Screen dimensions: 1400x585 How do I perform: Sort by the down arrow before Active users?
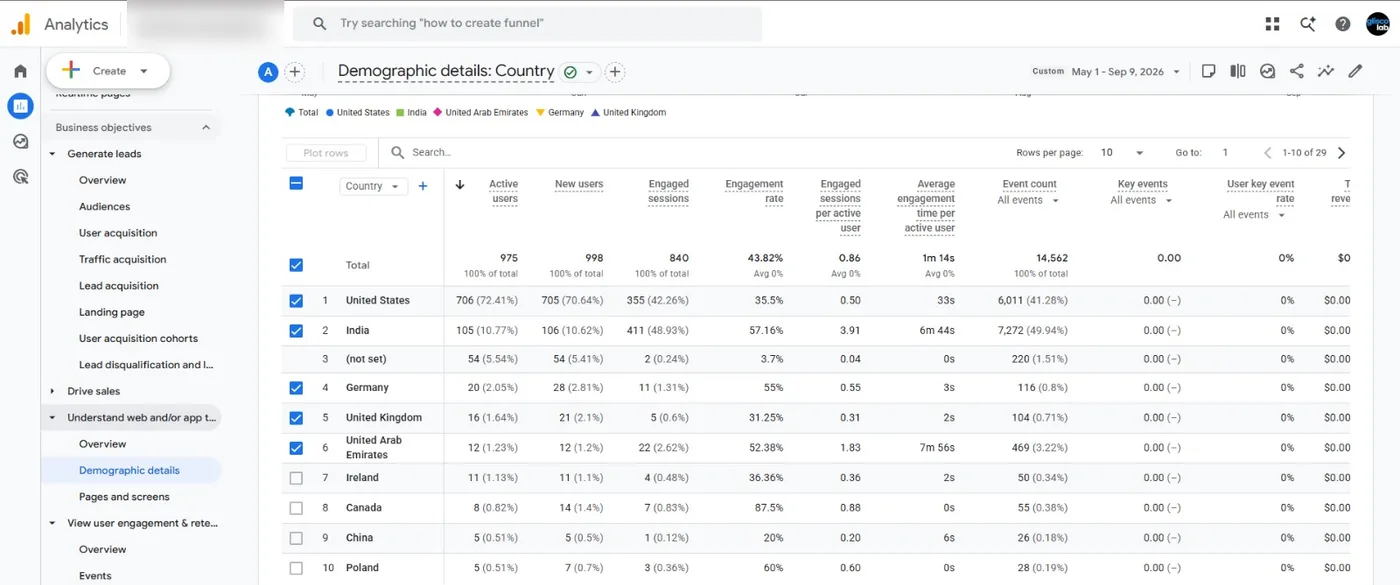460,185
